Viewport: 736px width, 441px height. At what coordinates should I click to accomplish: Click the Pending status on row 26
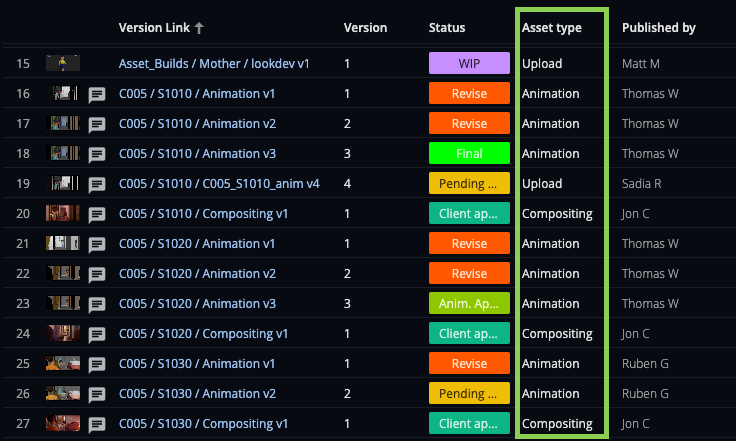(x=469, y=394)
